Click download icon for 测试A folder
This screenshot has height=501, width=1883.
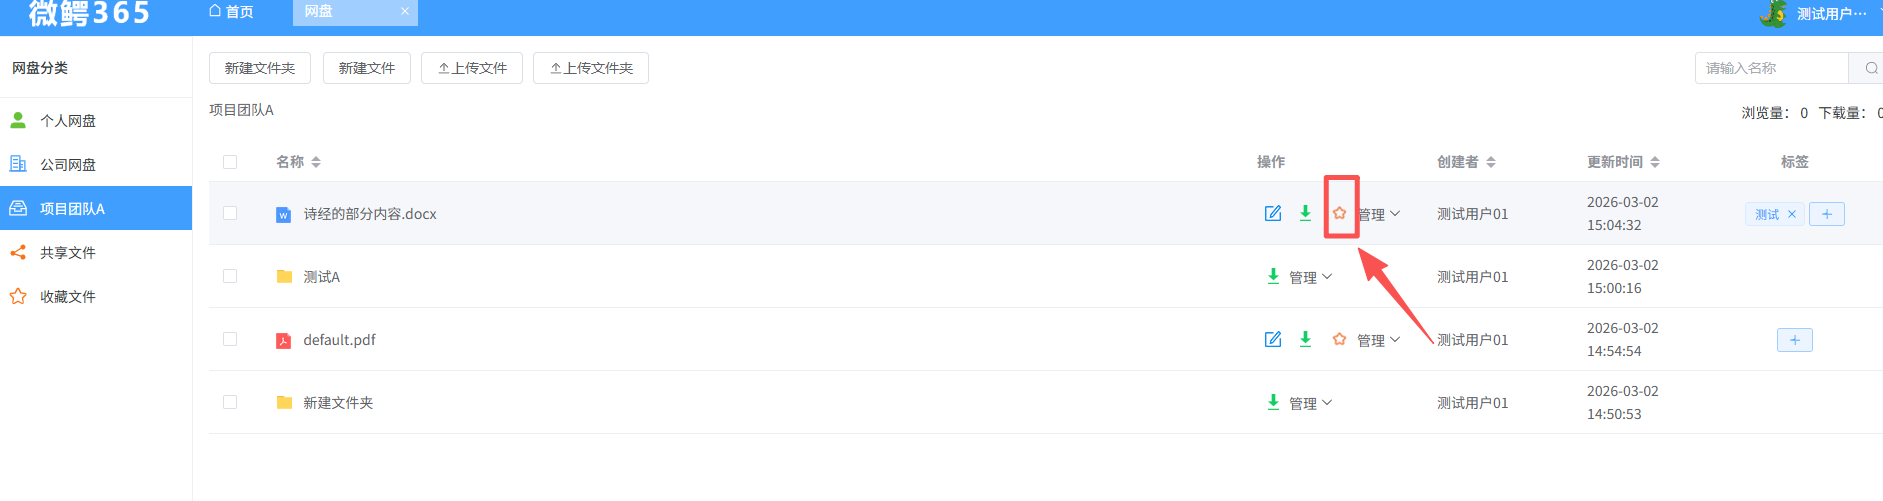pos(1273,276)
